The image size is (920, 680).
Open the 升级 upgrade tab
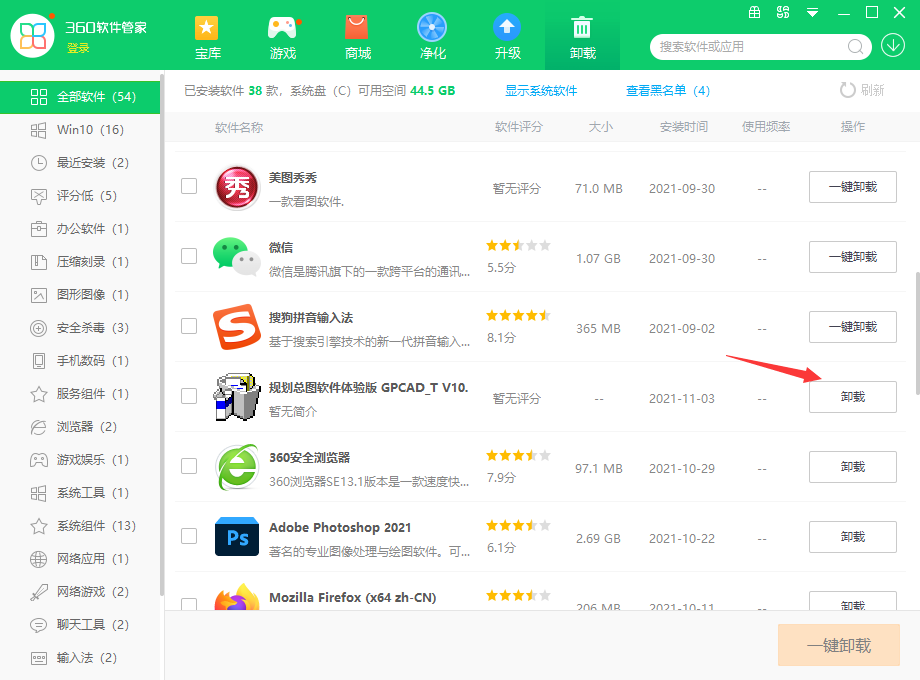(508, 38)
